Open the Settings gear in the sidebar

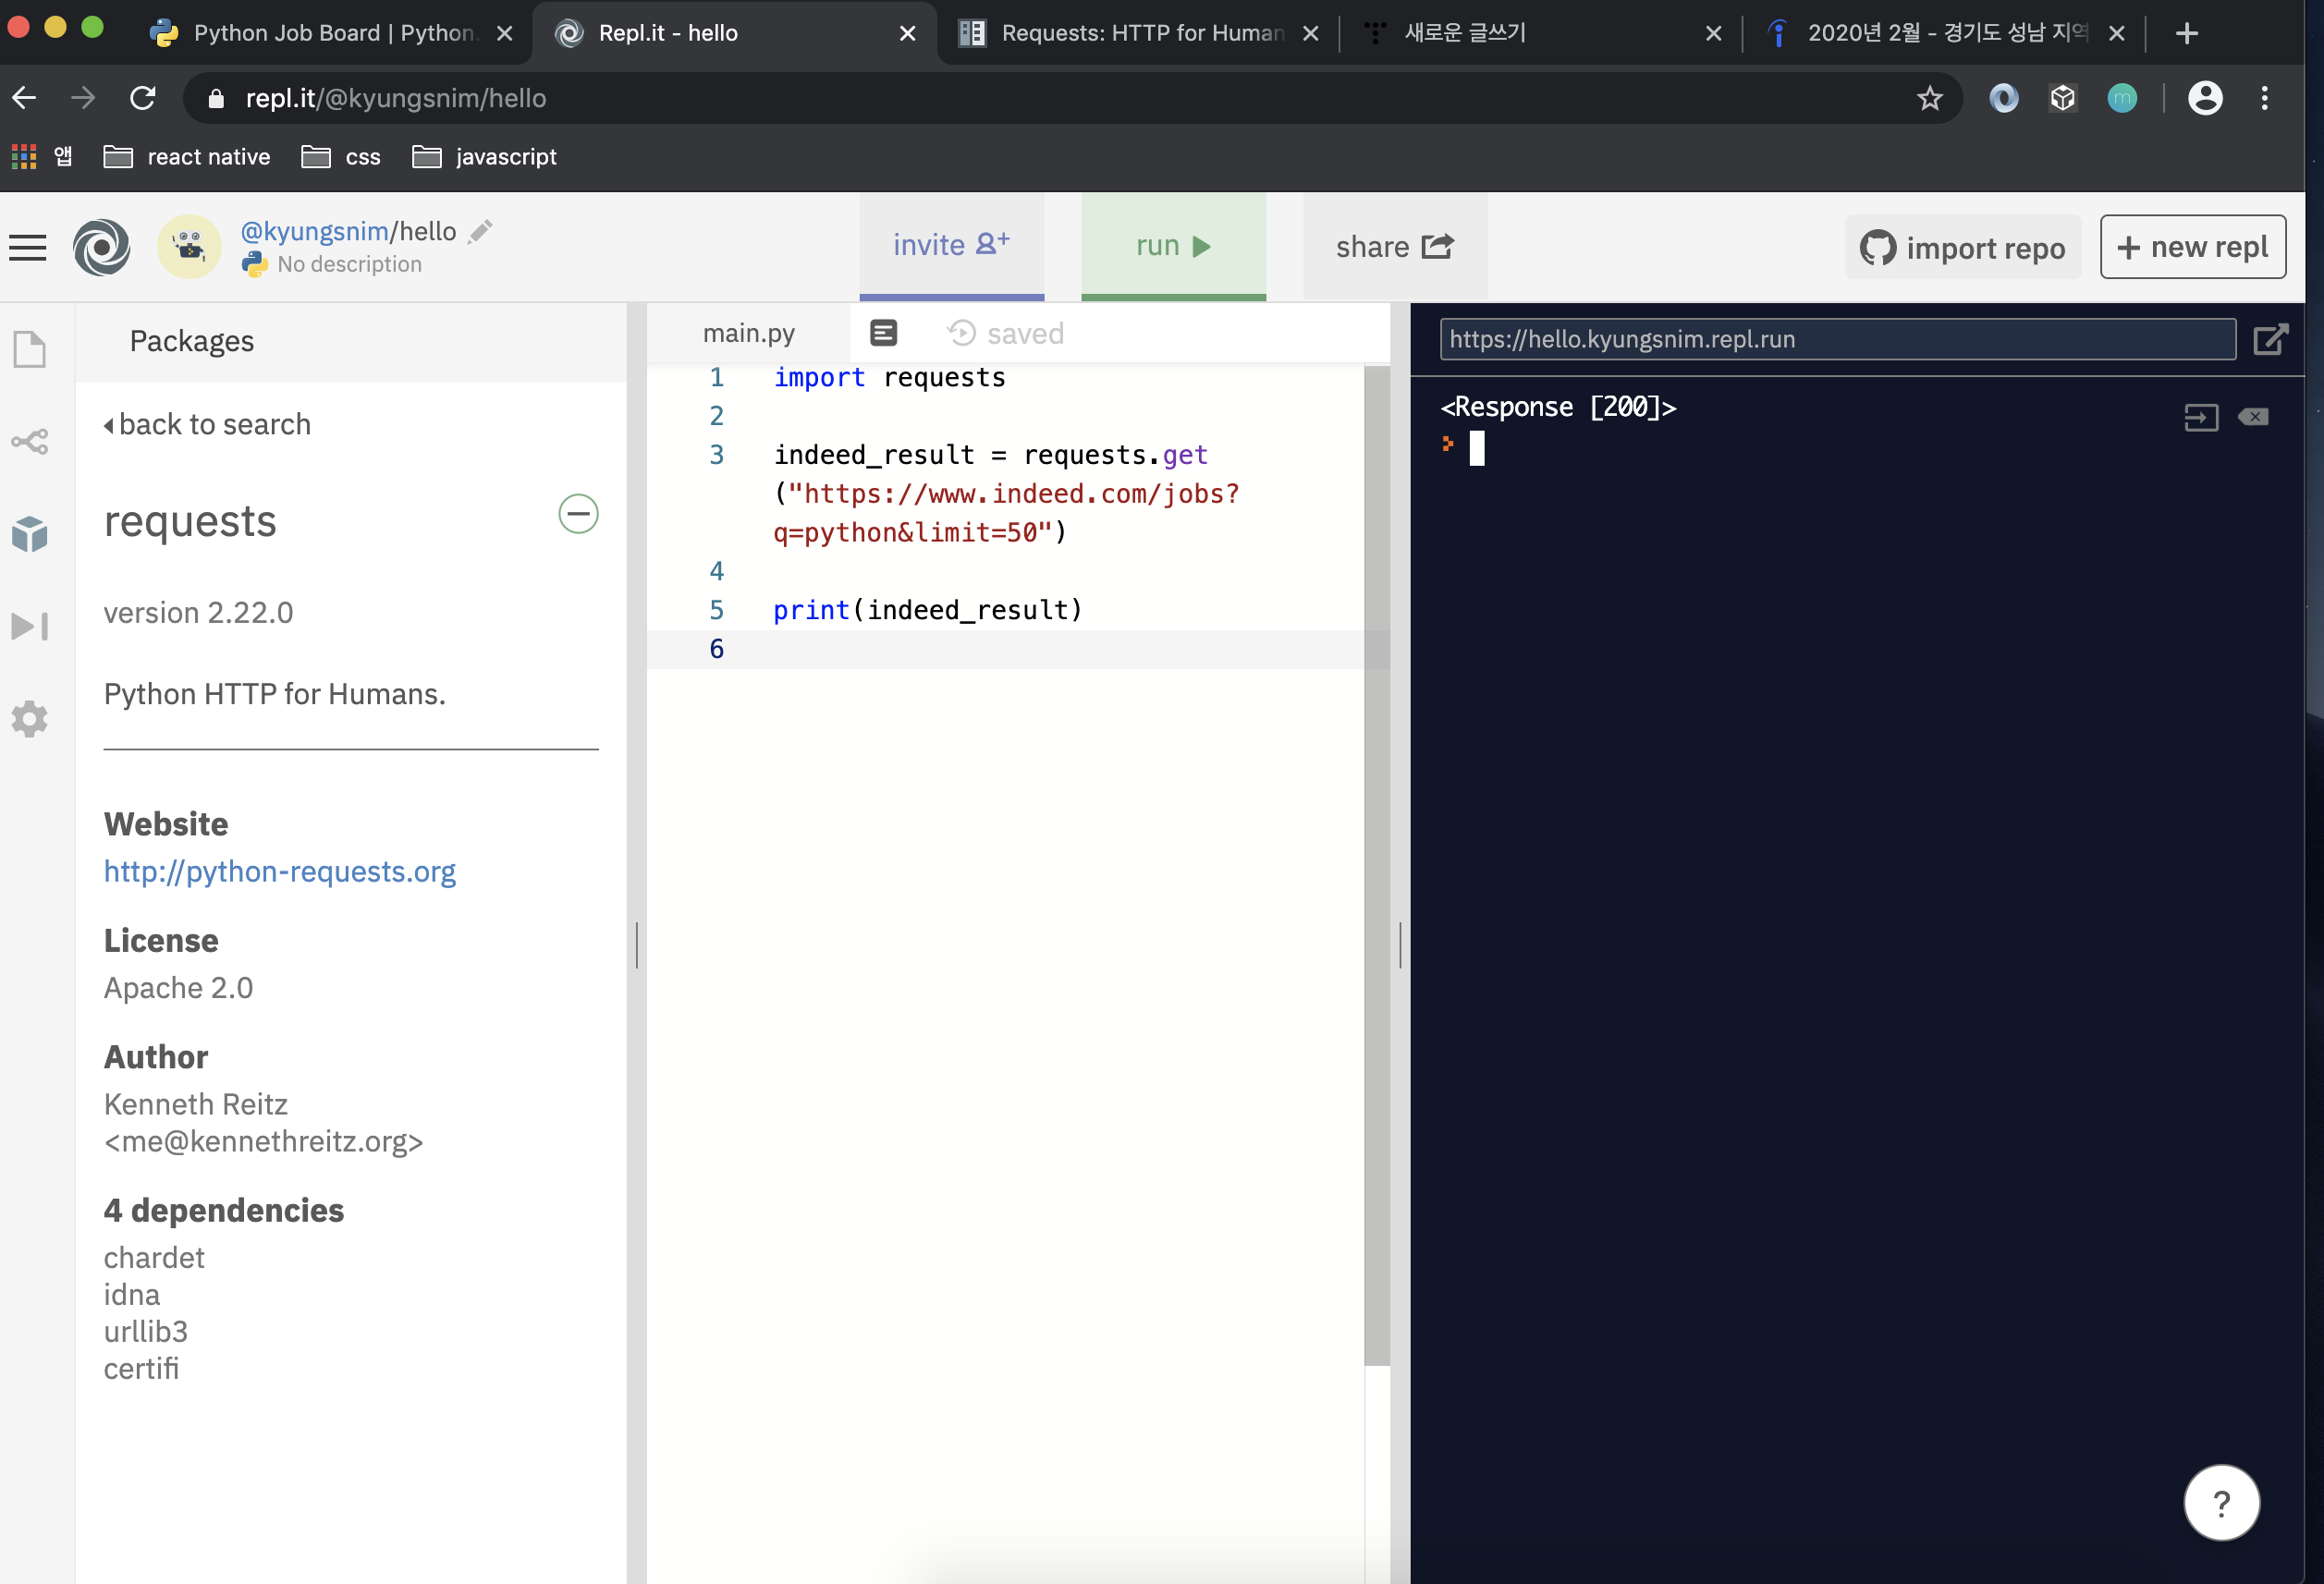click(30, 718)
